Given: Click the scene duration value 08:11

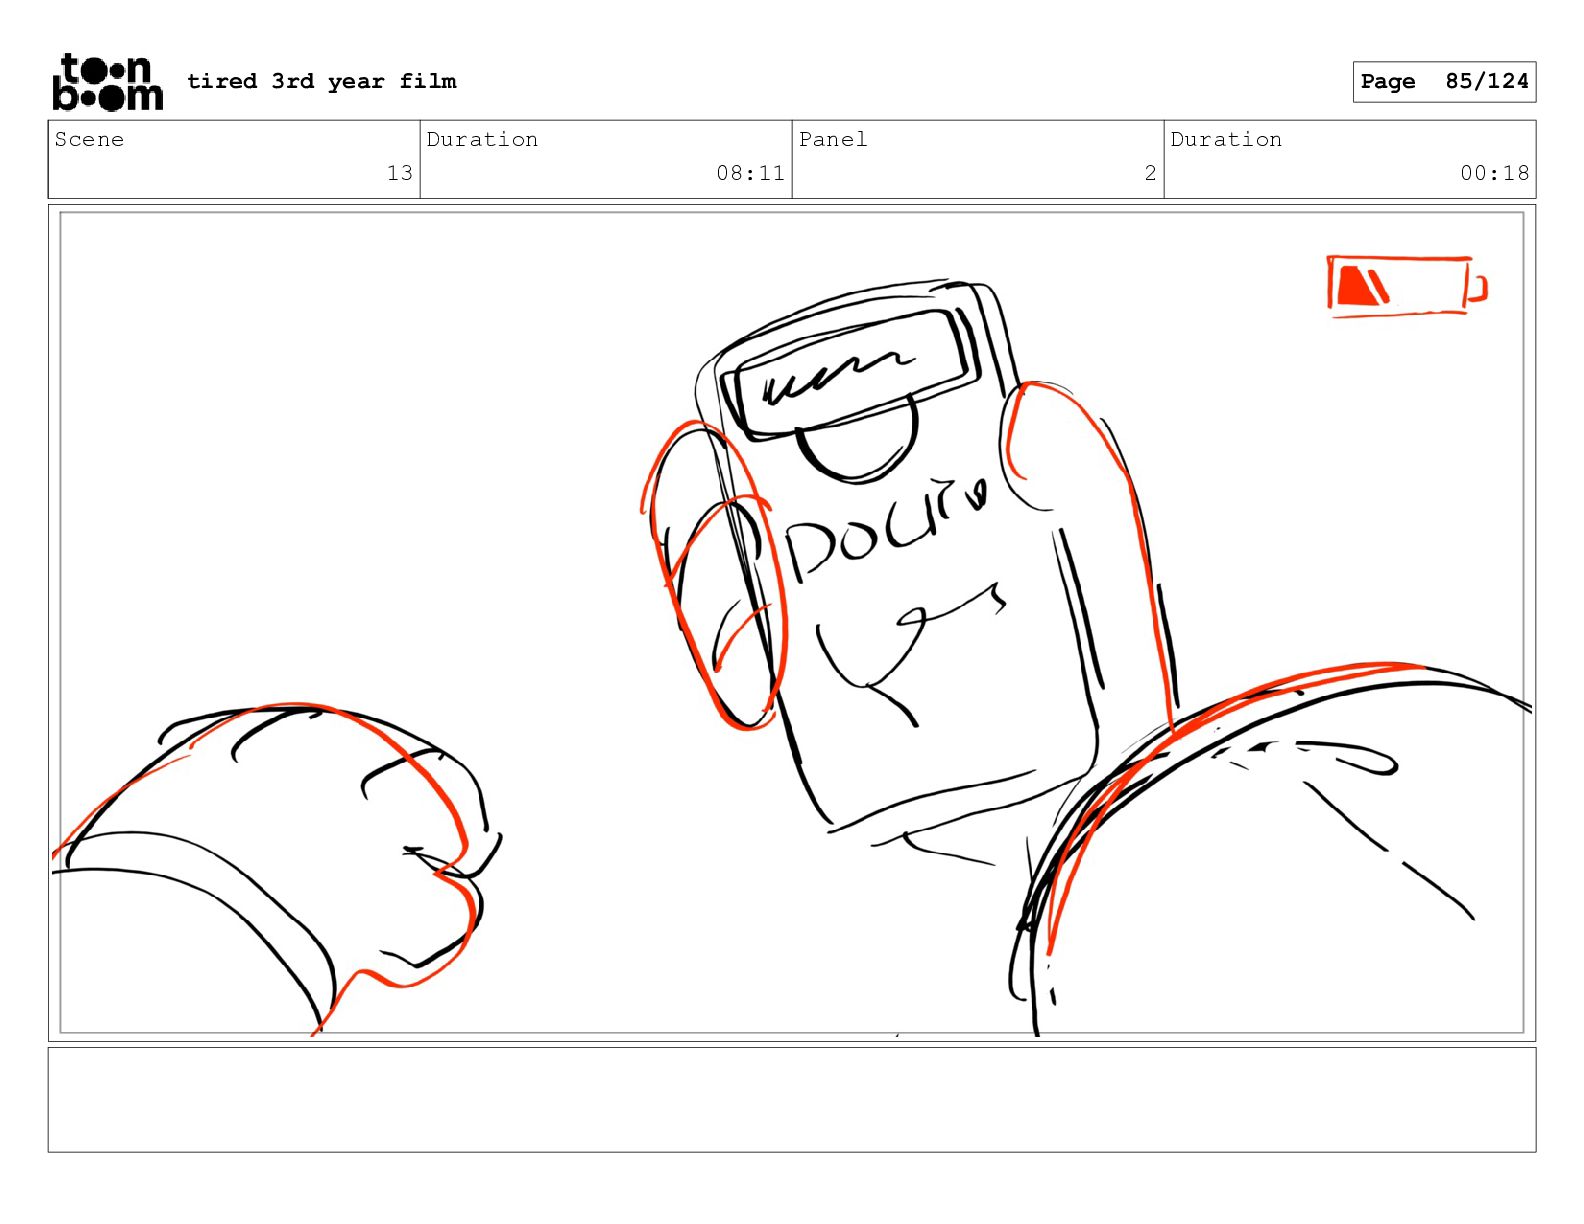Looking at the screenshot, I should [750, 173].
